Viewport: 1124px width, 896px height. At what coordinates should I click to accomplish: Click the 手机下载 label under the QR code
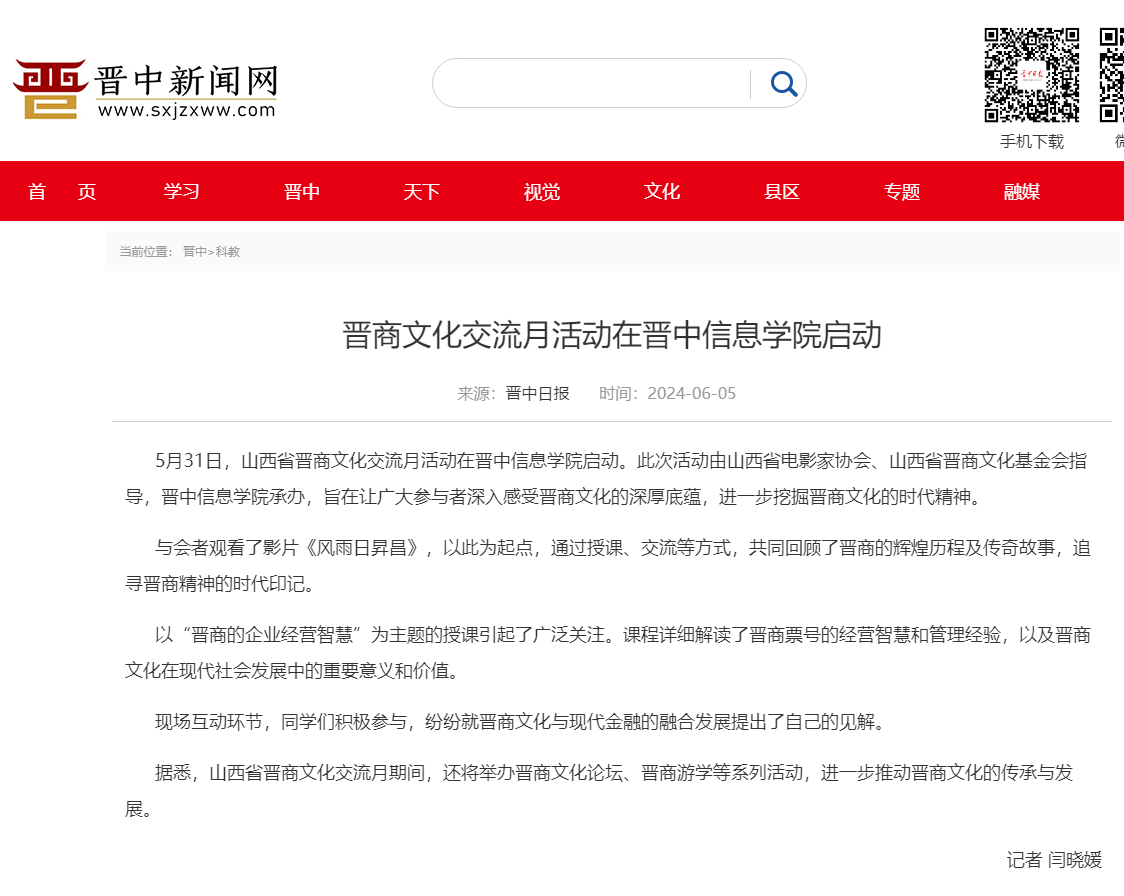(x=1032, y=142)
